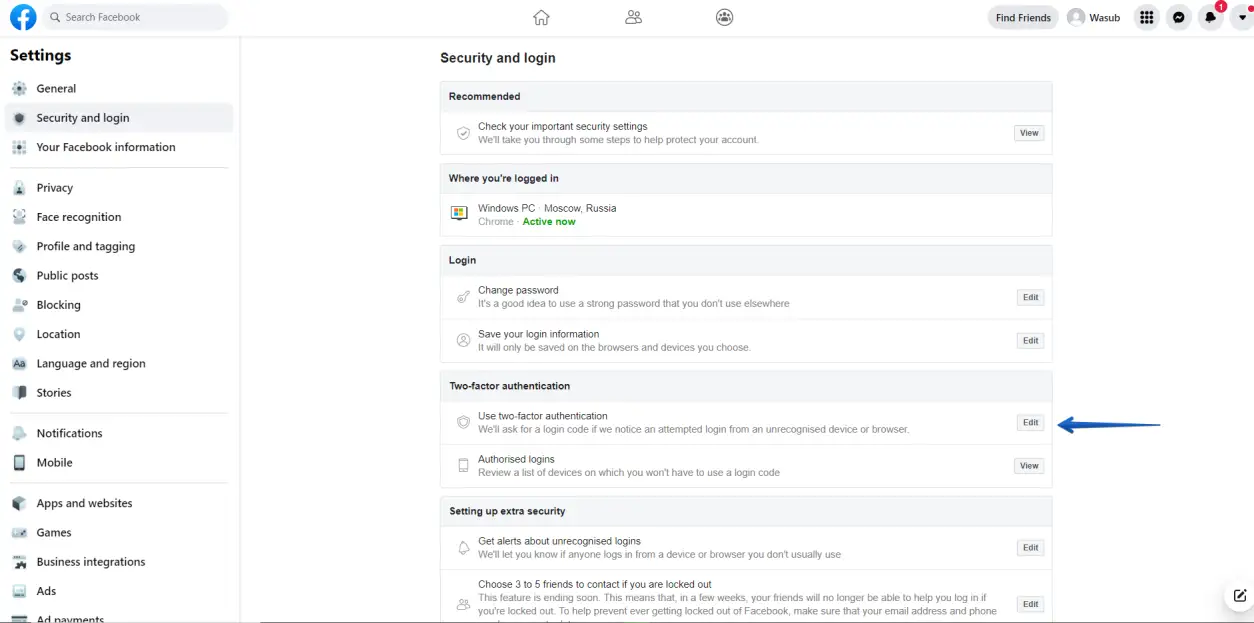Open Face recognition settings
1254x623 pixels.
(x=78, y=217)
